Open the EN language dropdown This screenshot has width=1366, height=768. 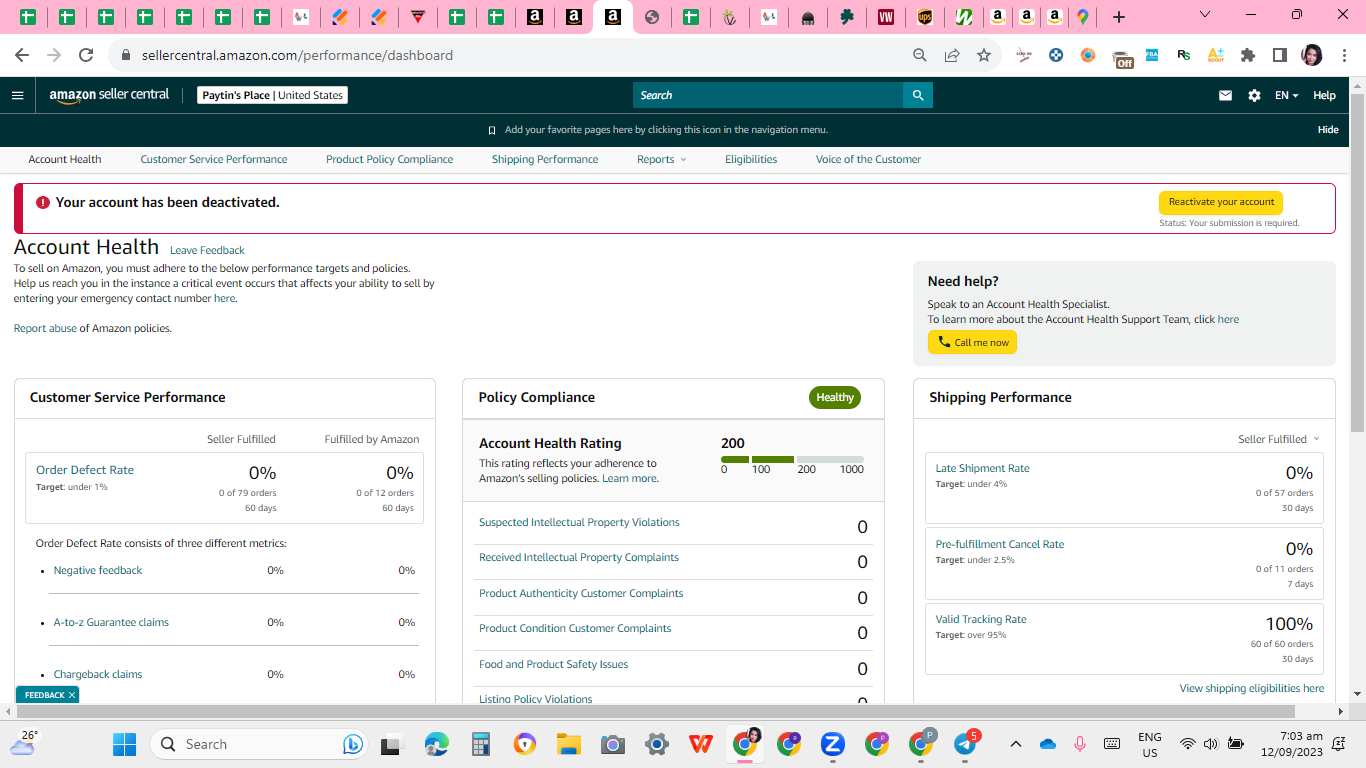click(1286, 95)
